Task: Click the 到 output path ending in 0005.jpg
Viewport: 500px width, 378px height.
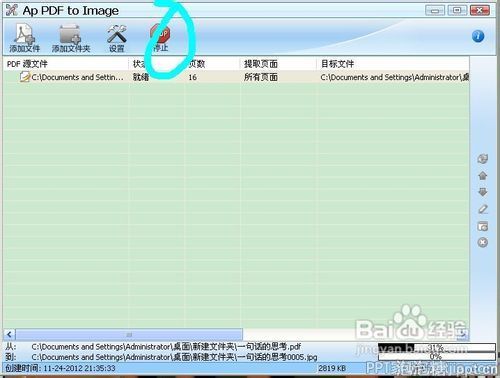Action: pyautogui.click(x=174, y=357)
